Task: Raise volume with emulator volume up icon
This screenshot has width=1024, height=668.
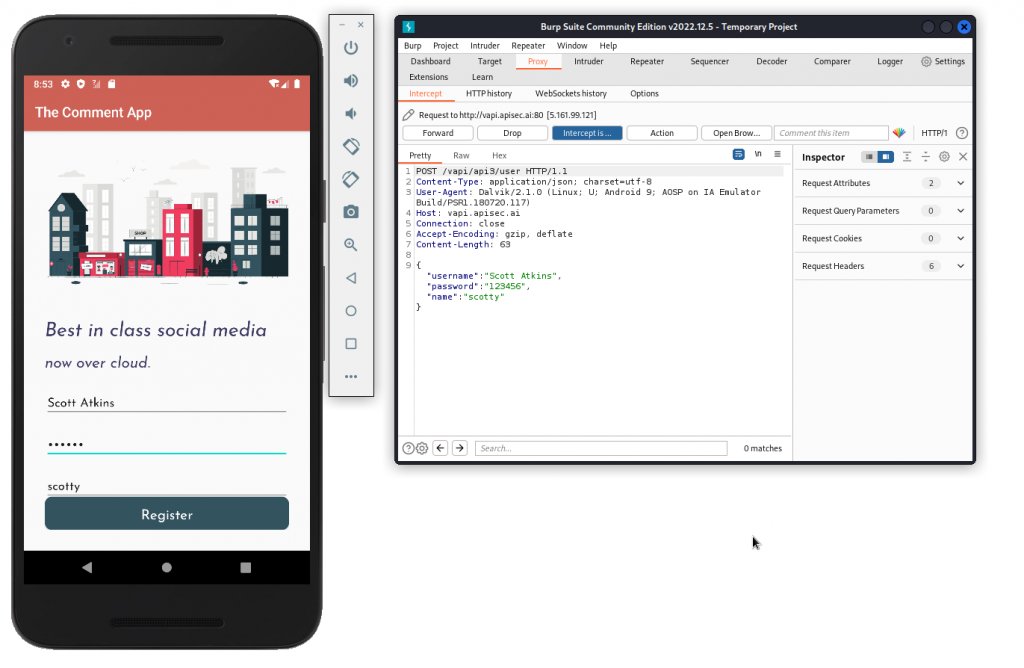Action: point(351,80)
